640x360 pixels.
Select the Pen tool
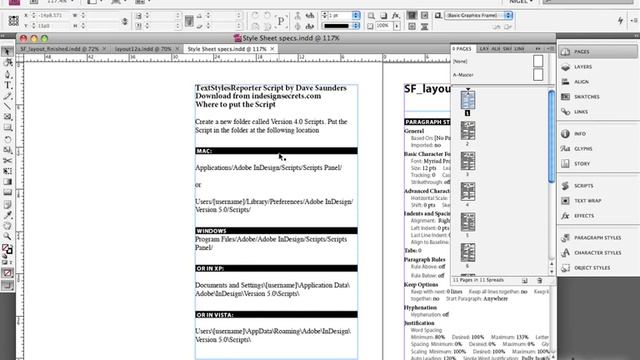(x=7, y=75)
